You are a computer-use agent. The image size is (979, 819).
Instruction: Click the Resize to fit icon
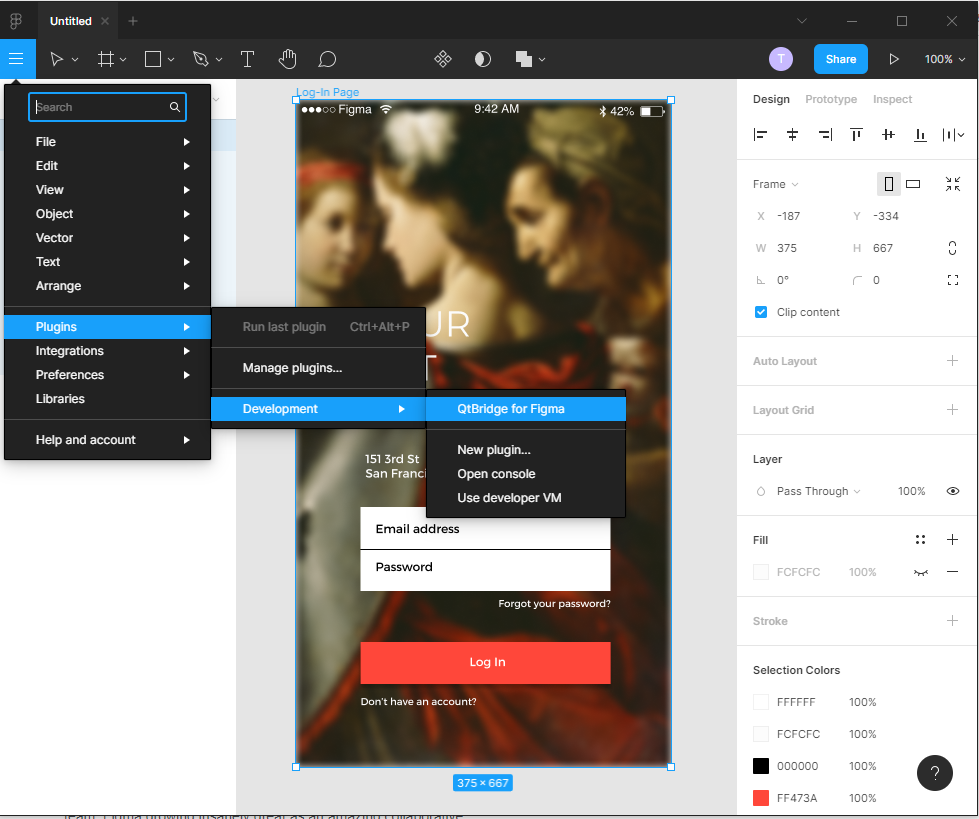952,184
